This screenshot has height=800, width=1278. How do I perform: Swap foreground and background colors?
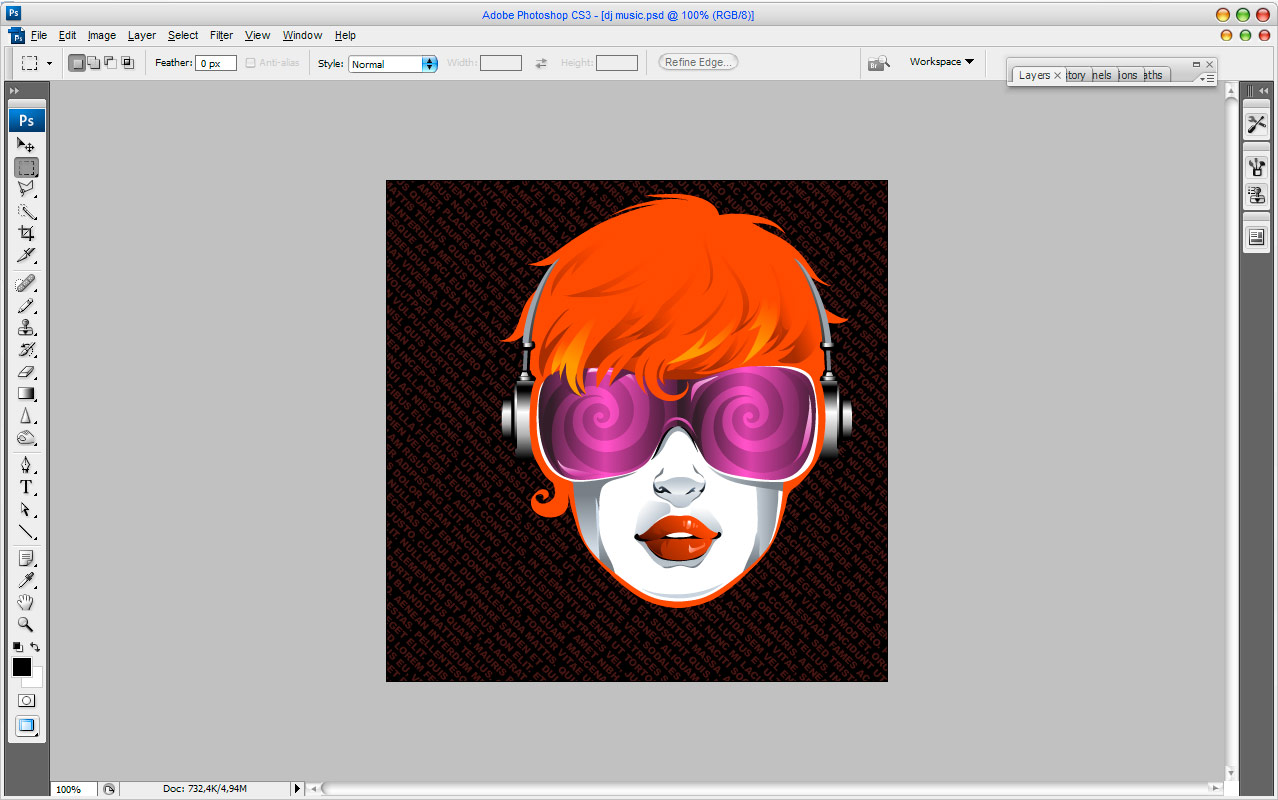[x=35, y=648]
